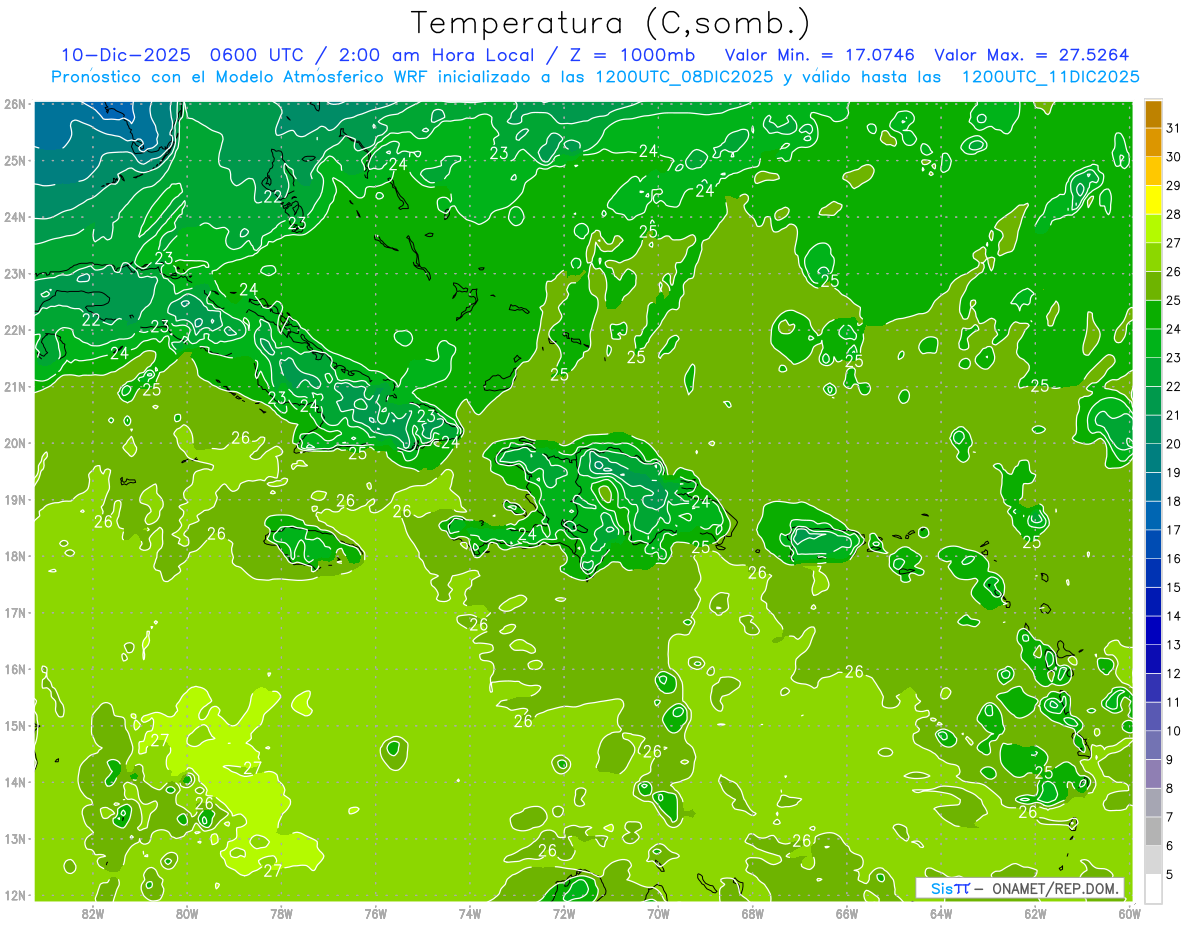Click the colorbar label "5"
Viewport: 1200px width, 927px height.
tap(1170, 874)
